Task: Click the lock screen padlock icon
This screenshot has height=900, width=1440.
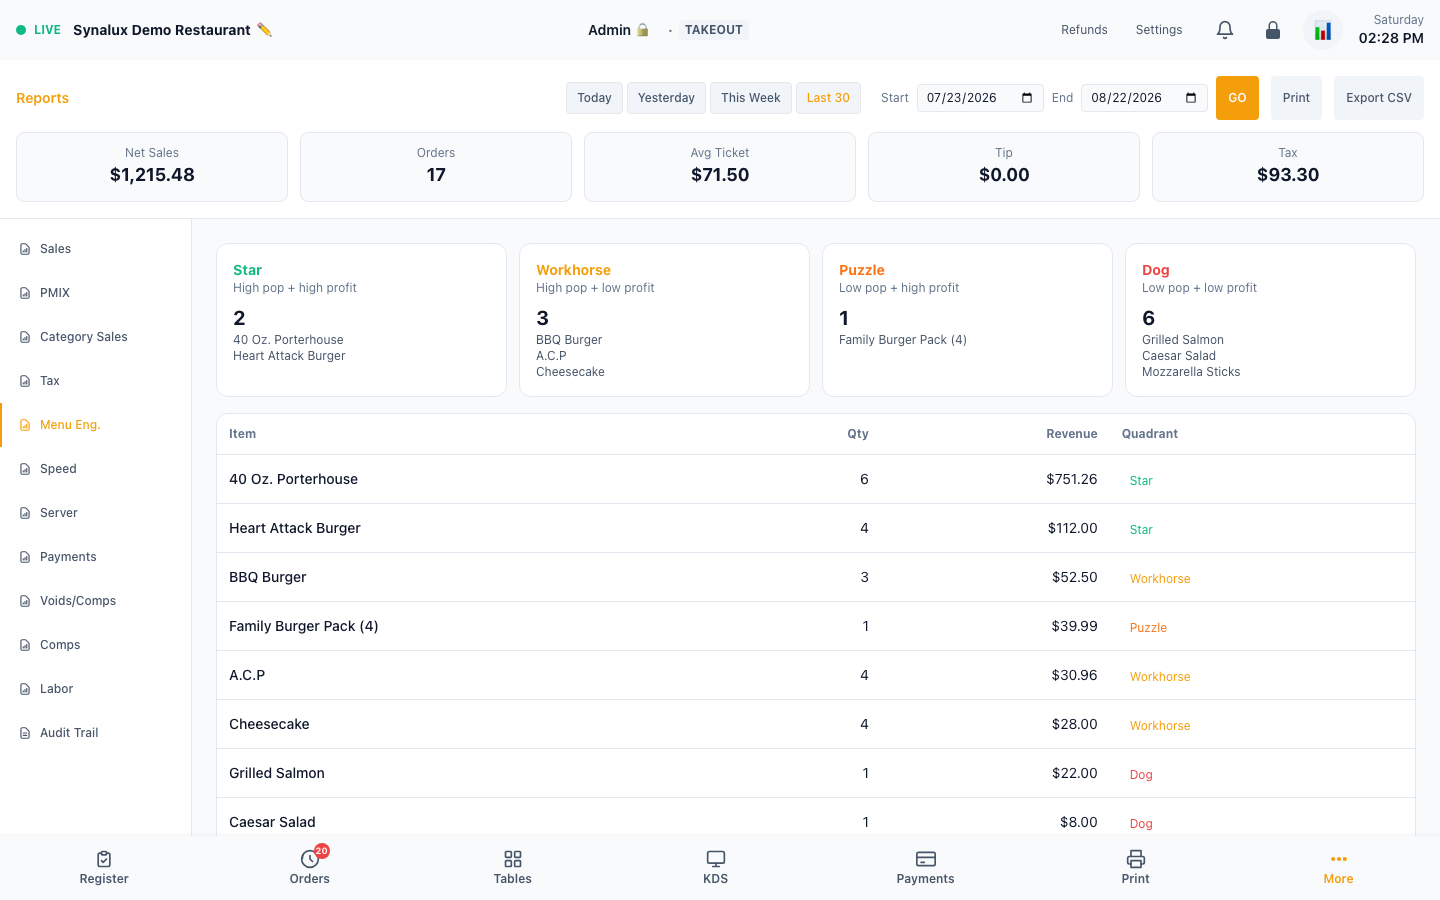Action: click(1273, 30)
